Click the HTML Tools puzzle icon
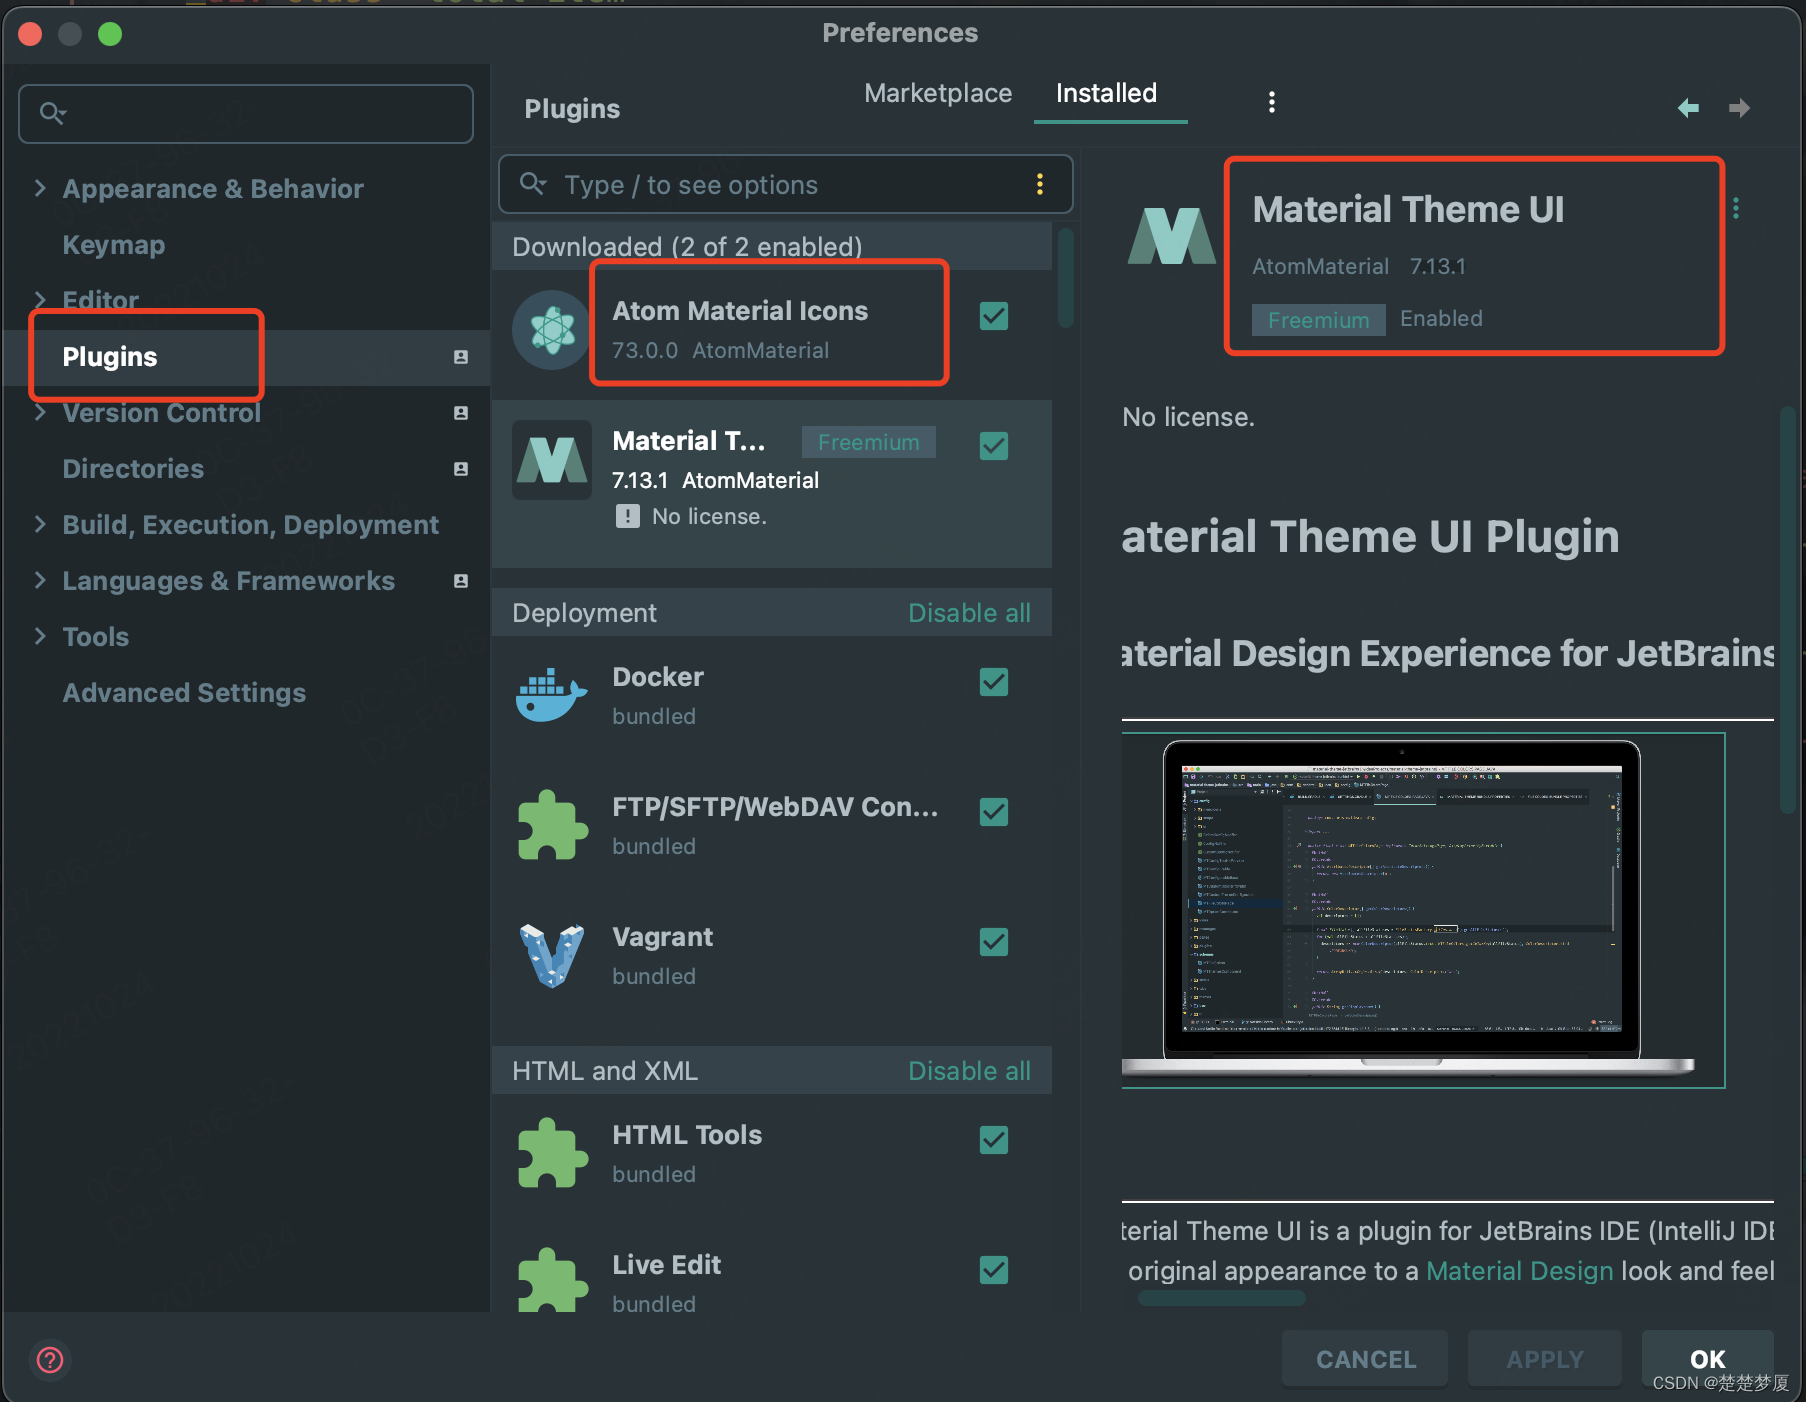Viewport: 1806px width, 1402px height. pyautogui.click(x=552, y=1154)
